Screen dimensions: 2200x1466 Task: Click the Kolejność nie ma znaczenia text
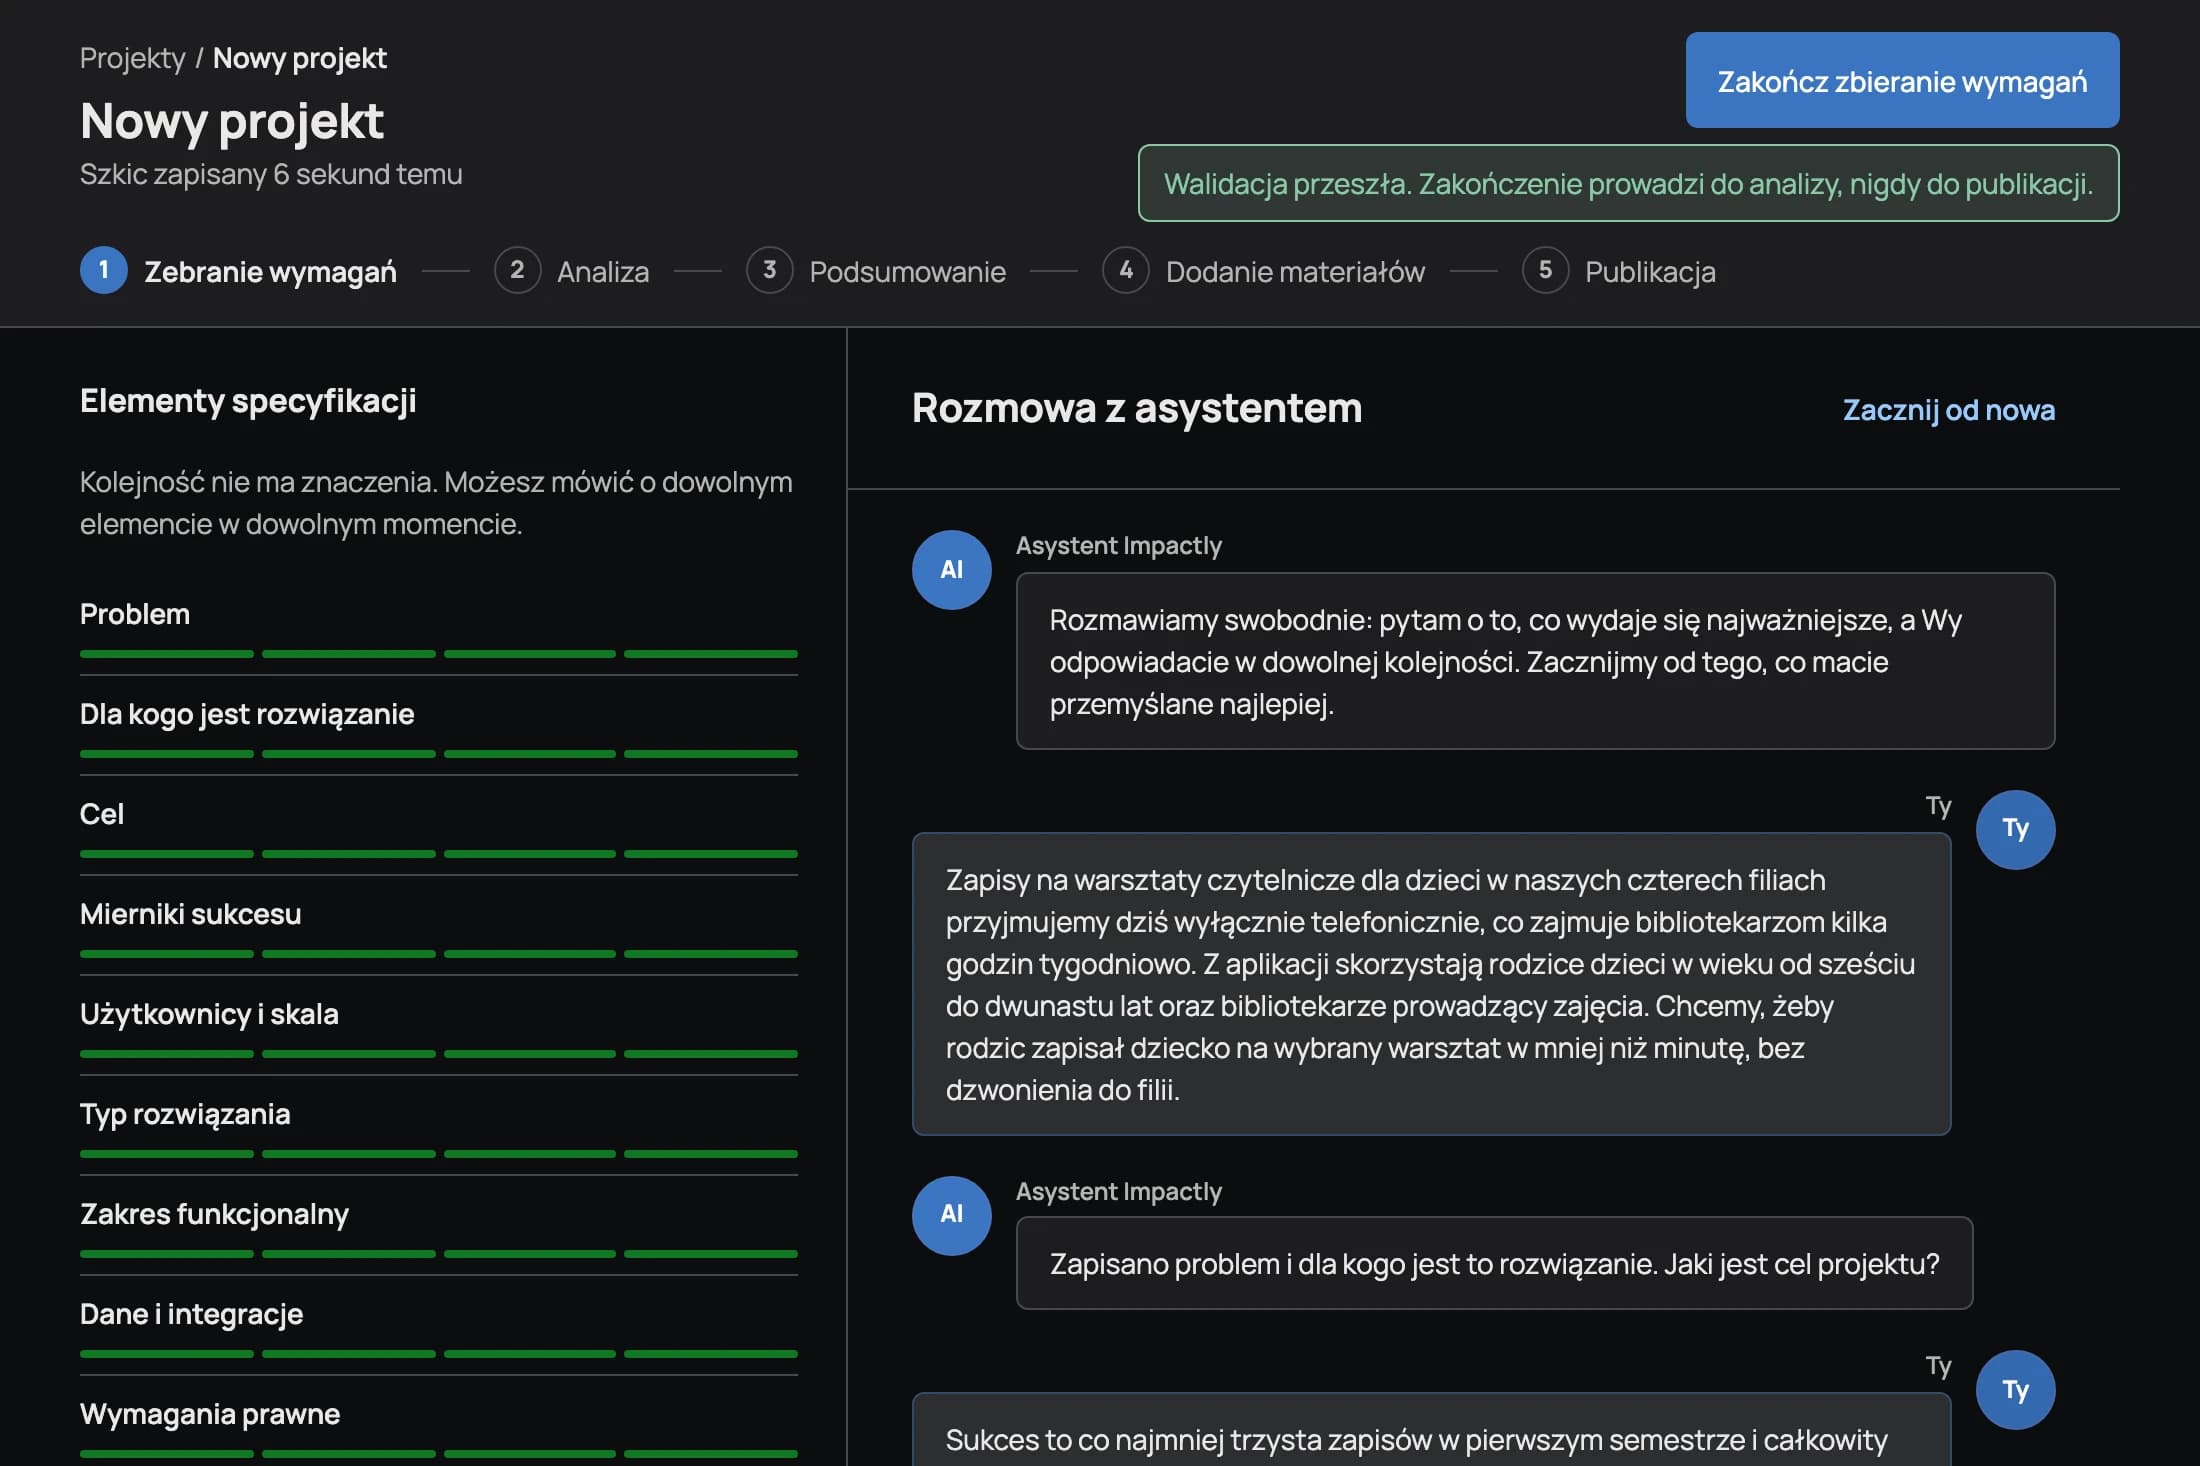pyautogui.click(x=436, y=503)
